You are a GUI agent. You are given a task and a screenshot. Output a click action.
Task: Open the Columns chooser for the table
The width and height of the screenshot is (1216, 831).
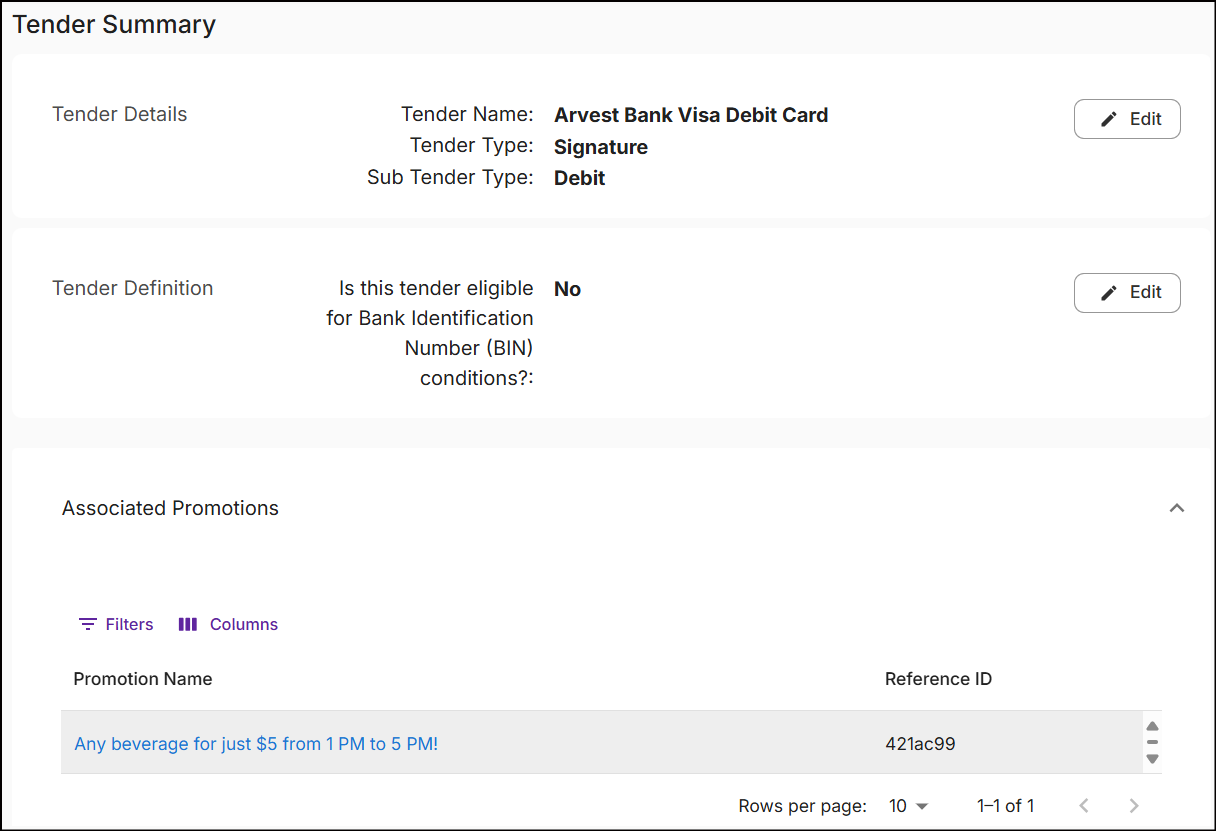[x=228, y=624]
